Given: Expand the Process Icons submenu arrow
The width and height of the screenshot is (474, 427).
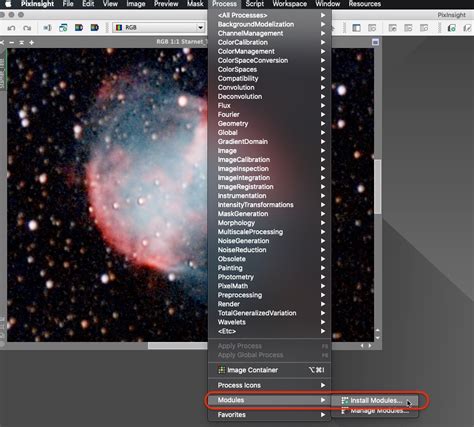Looking at the screenshot, I should tap(323, 385).
